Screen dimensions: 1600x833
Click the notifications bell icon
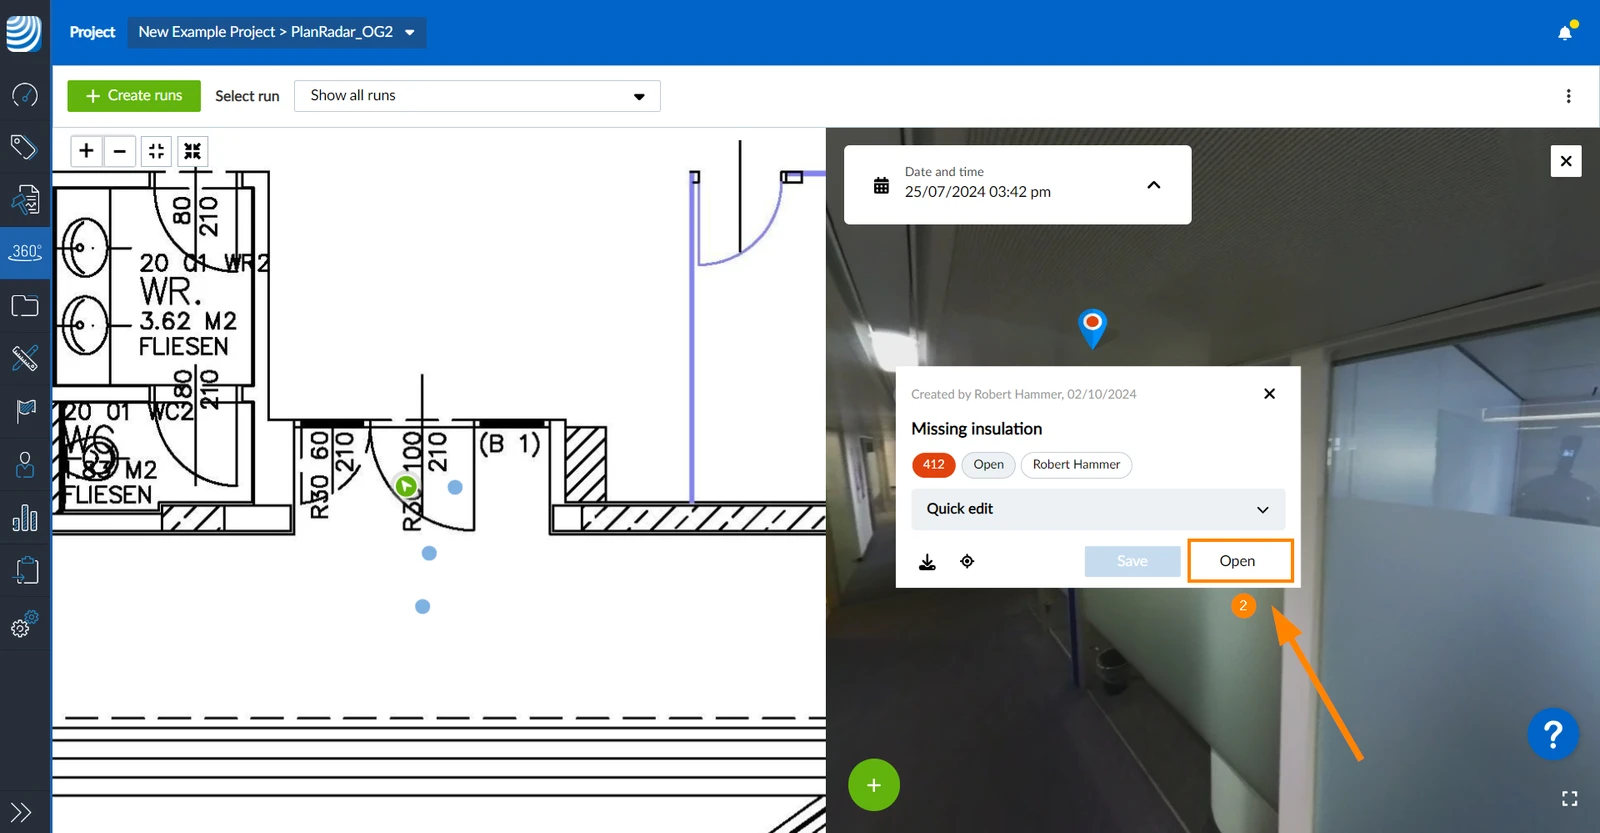pyautogui.click(x=1565, y=33)
